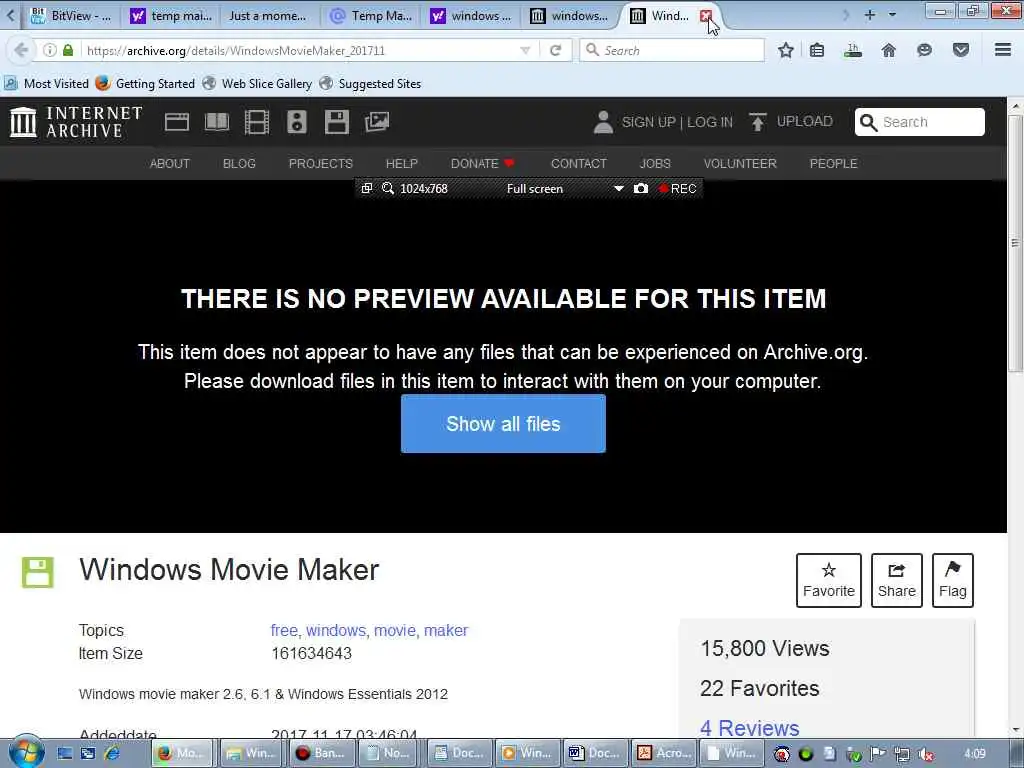The width and height of the screenshot is (1024, 768).
Task: Open the BLOG navigation link
Action: pyautogui.click(x=239, y=163)
